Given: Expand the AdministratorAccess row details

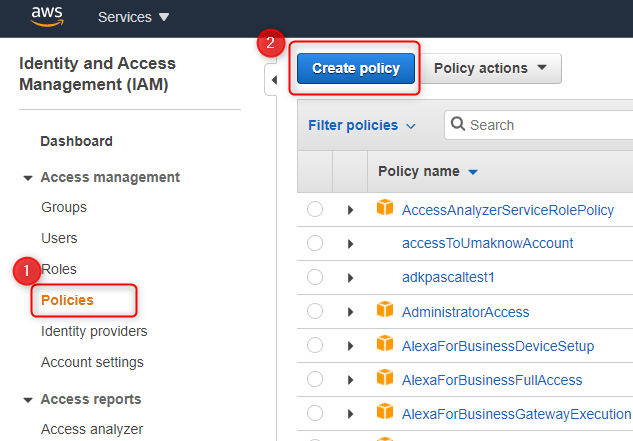Looking at the screenshot, I should [350, 312].
